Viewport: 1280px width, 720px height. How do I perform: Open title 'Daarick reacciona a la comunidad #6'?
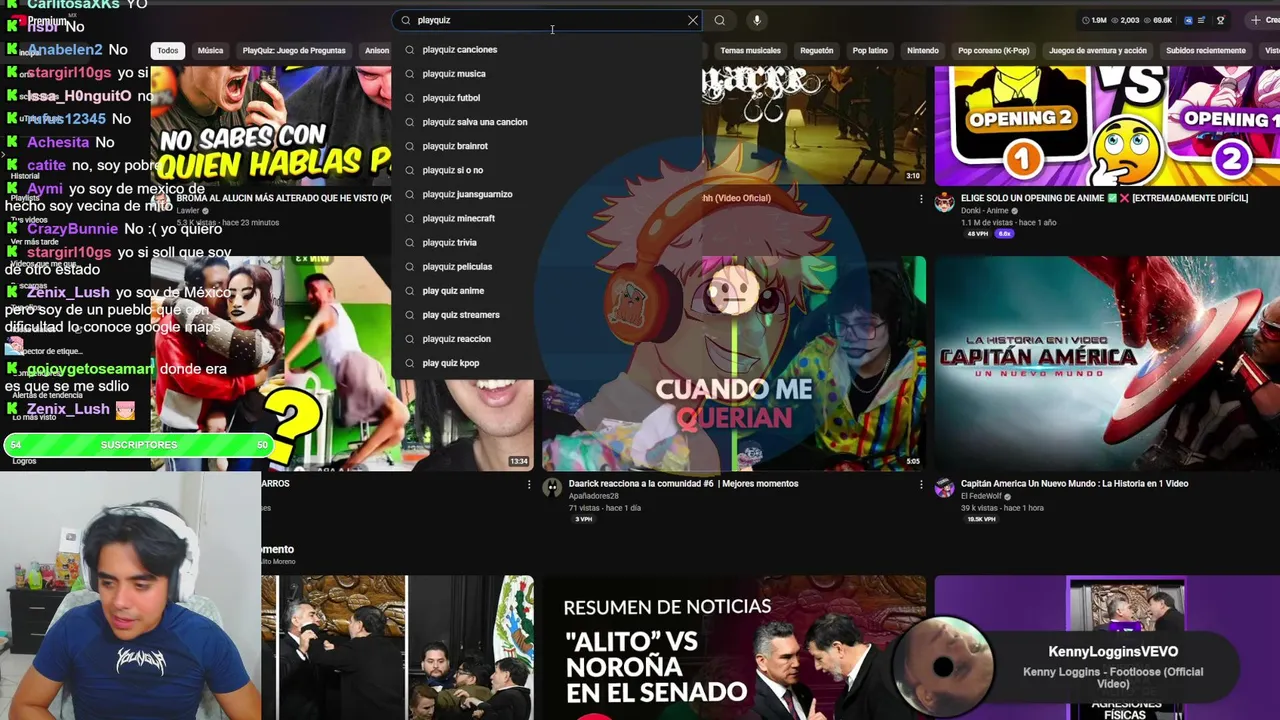coord(683,483)
